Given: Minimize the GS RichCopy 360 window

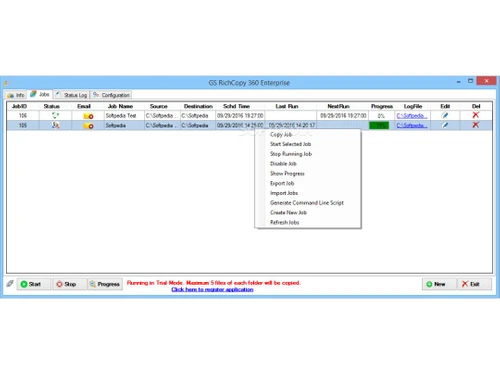Looking at the screenshot, I should click(459, 81).
